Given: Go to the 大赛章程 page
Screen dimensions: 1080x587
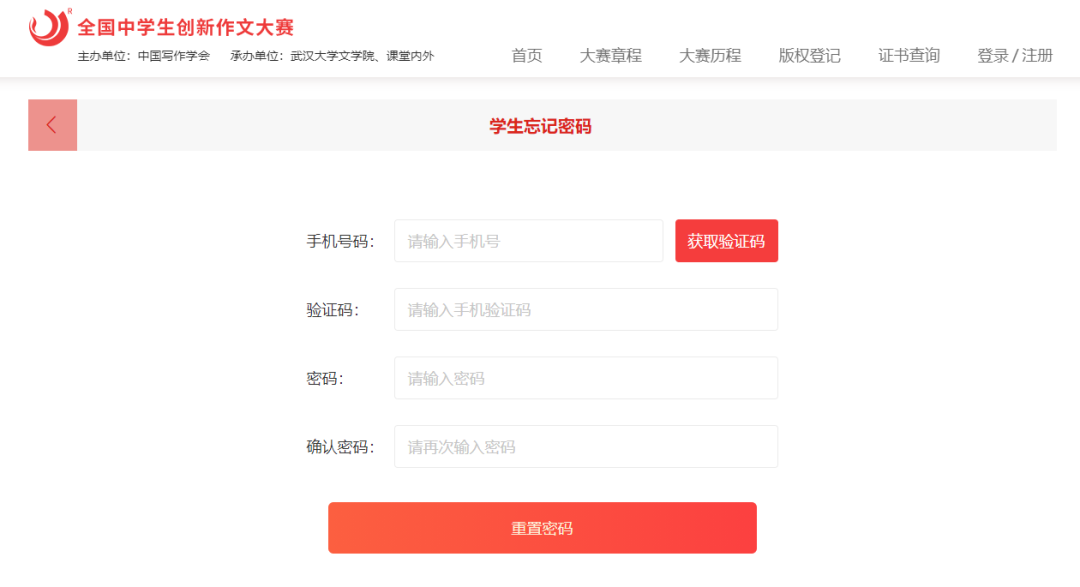Looking at the screenshot, I should pyautogui.click(x=610, y=56).
